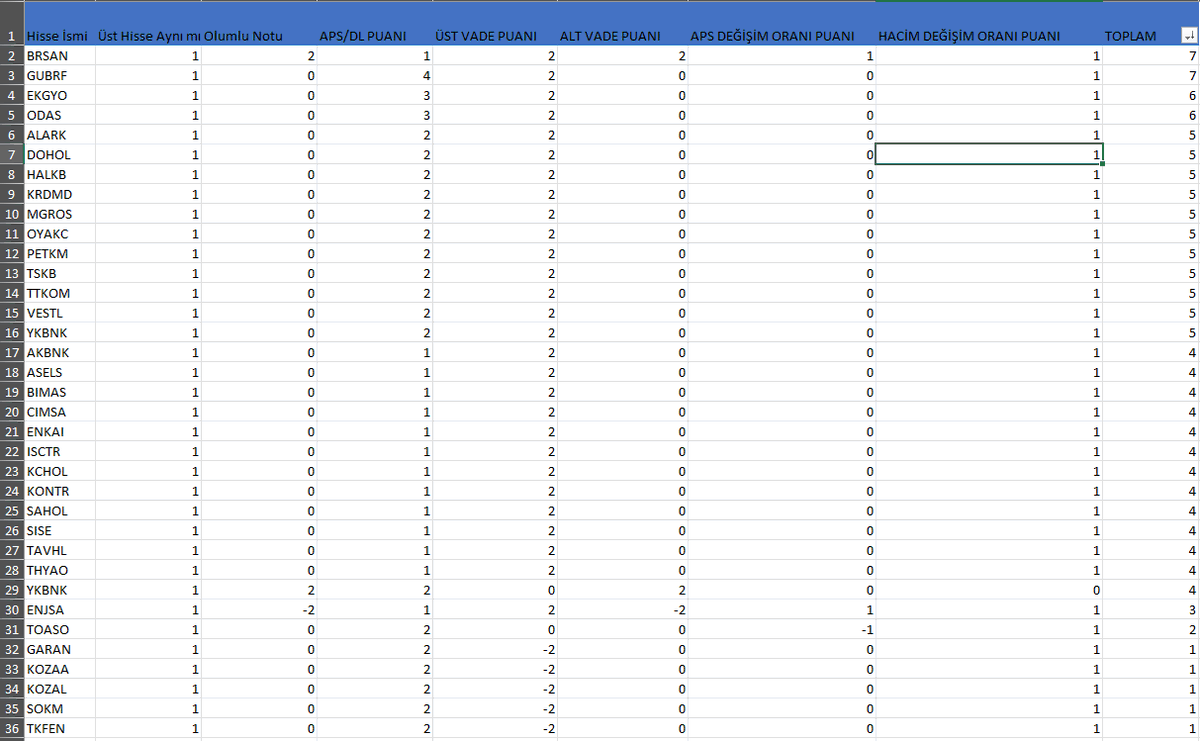Click the KCHOL stock name cell

click(x=58, y=471)
